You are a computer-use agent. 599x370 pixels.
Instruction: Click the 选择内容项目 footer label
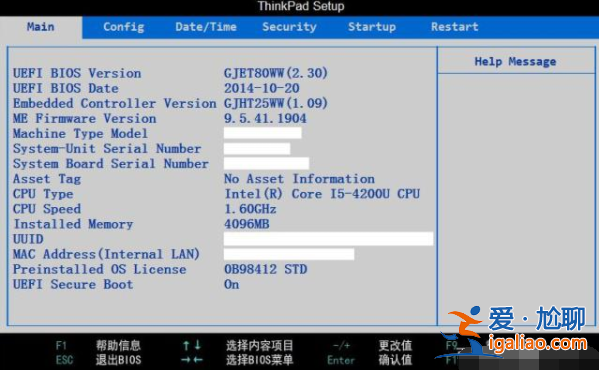click(x=259, y=346)
